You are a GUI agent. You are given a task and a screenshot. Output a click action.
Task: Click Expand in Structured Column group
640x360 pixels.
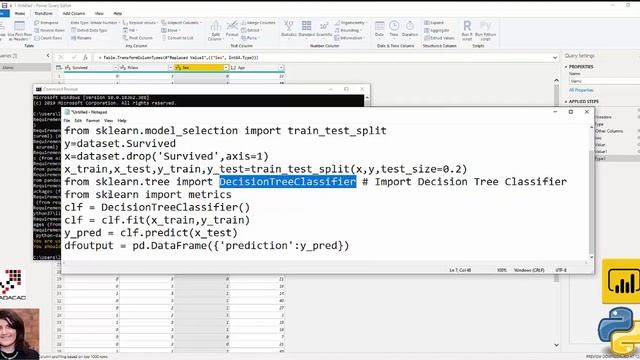click(x=434, y=23)
